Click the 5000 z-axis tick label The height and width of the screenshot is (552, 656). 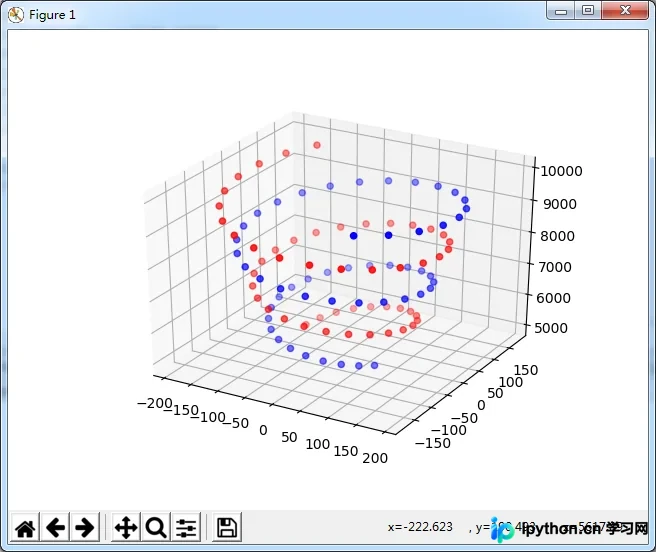point(551,328)
